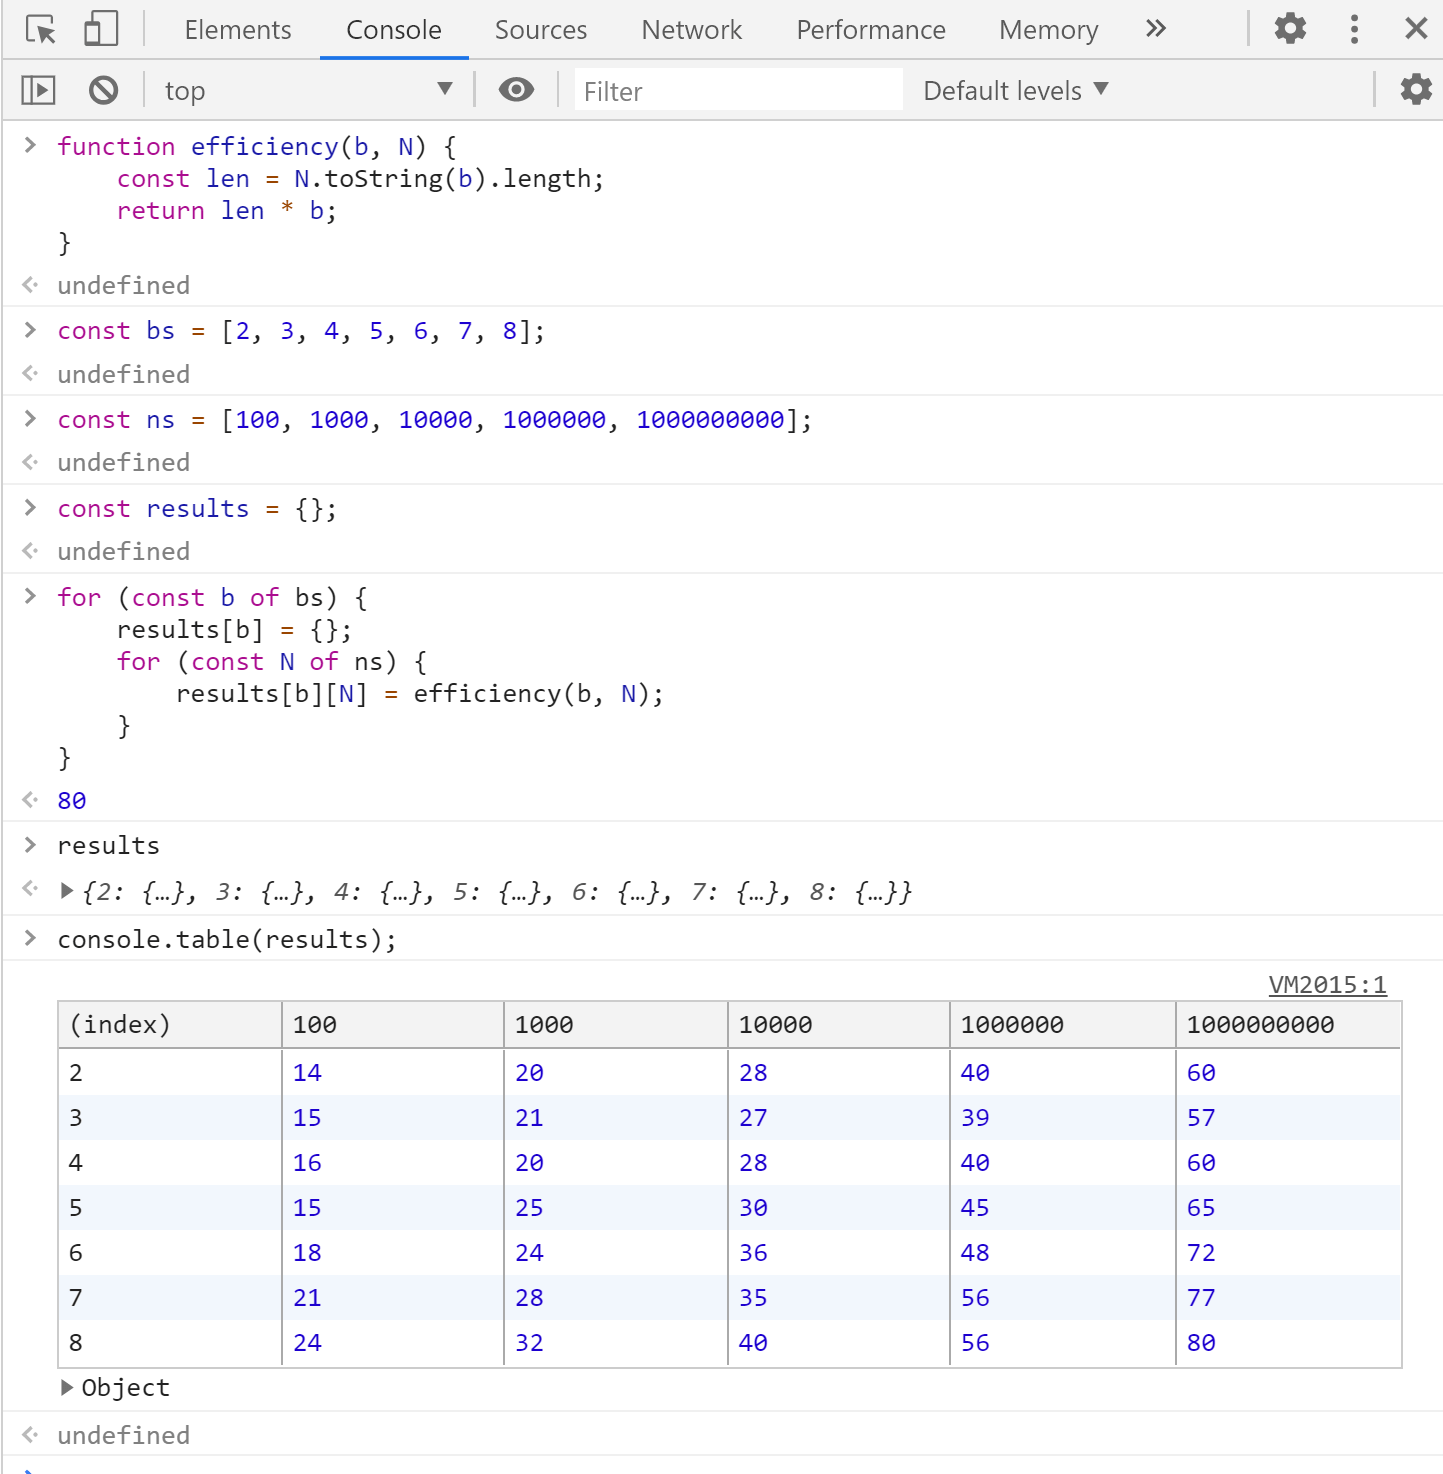Viewport: 1443px width, 1474px height.
Task: Clear the console with the ban icon
Action: pyautogui.click(x=103, y=91)
